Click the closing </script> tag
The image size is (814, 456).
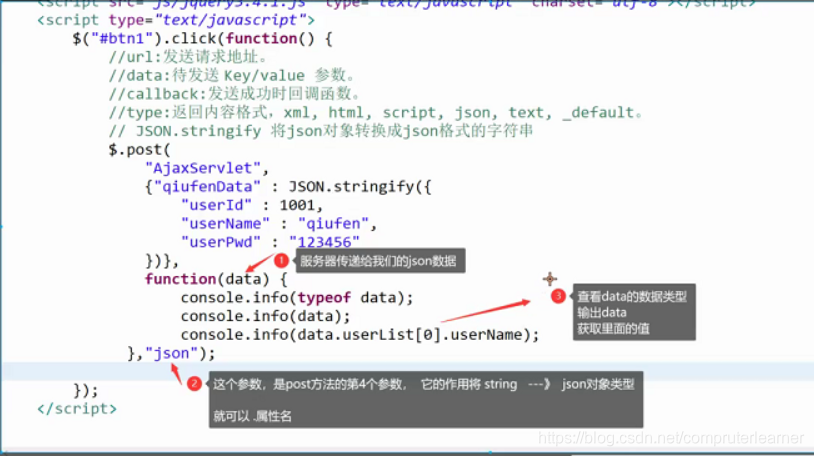(77, 409)
